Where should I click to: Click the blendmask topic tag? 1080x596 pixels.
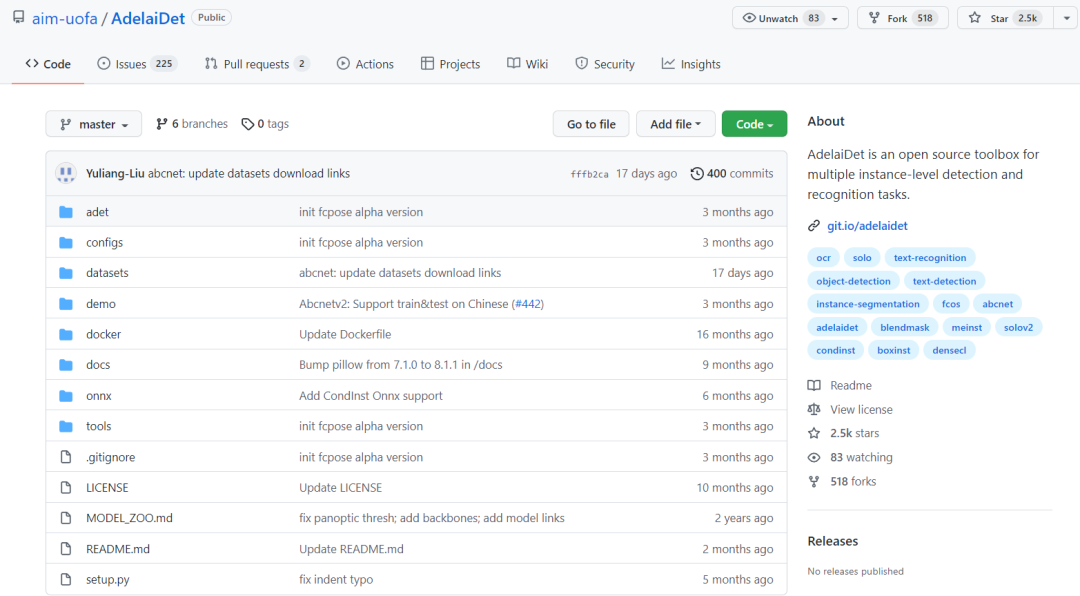point(904,327)
